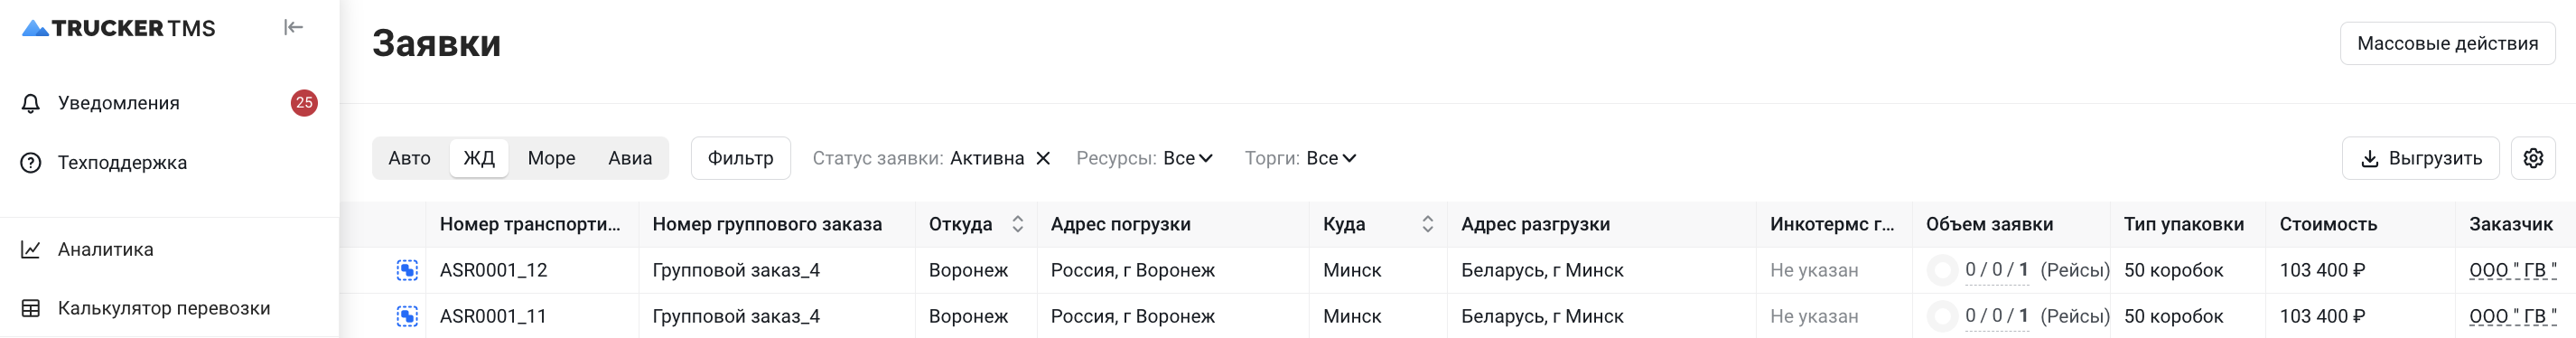Screen dimensions: 2576x338
Task: Open Техподдержка help icon
Action: (31, 162)
